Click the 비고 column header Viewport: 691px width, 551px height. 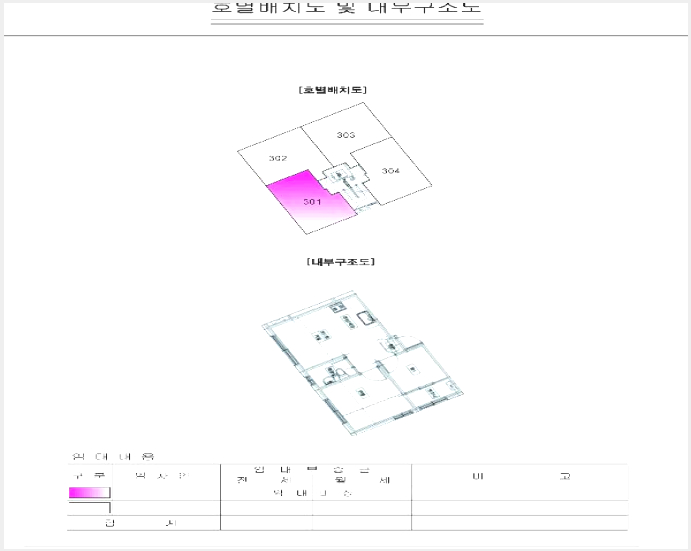pos(521,477)
